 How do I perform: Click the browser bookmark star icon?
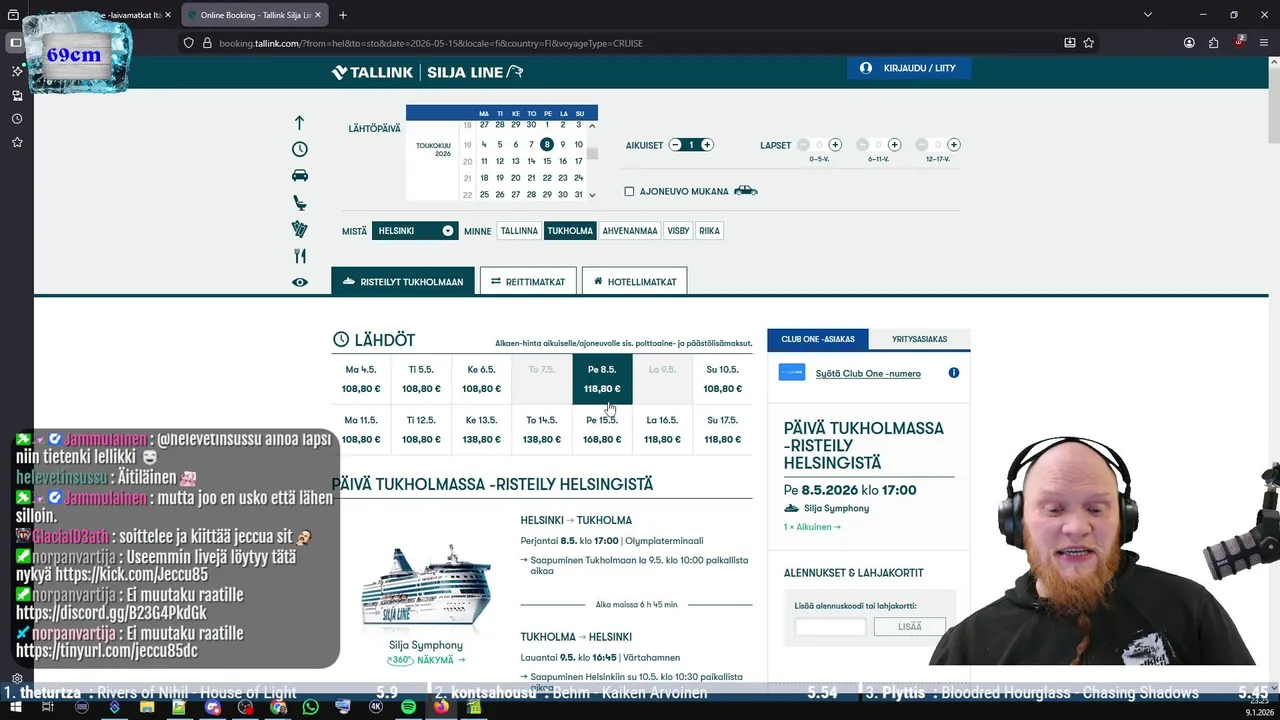click(1089, 43)
